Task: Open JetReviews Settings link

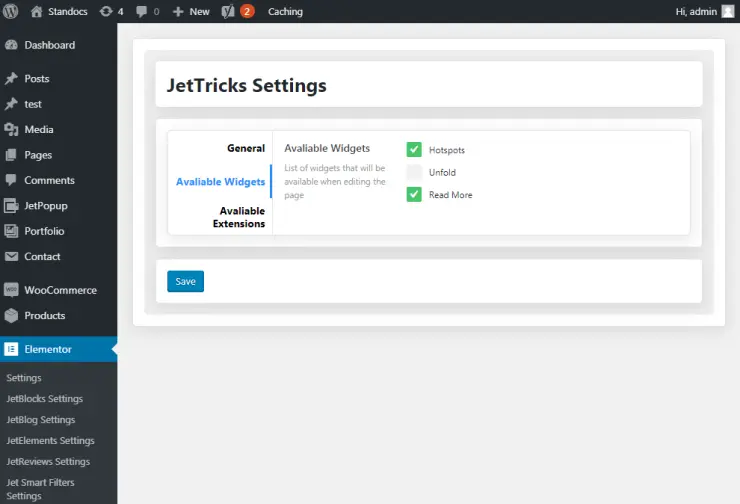Action: pyautogui.click(x=48, y=462)
